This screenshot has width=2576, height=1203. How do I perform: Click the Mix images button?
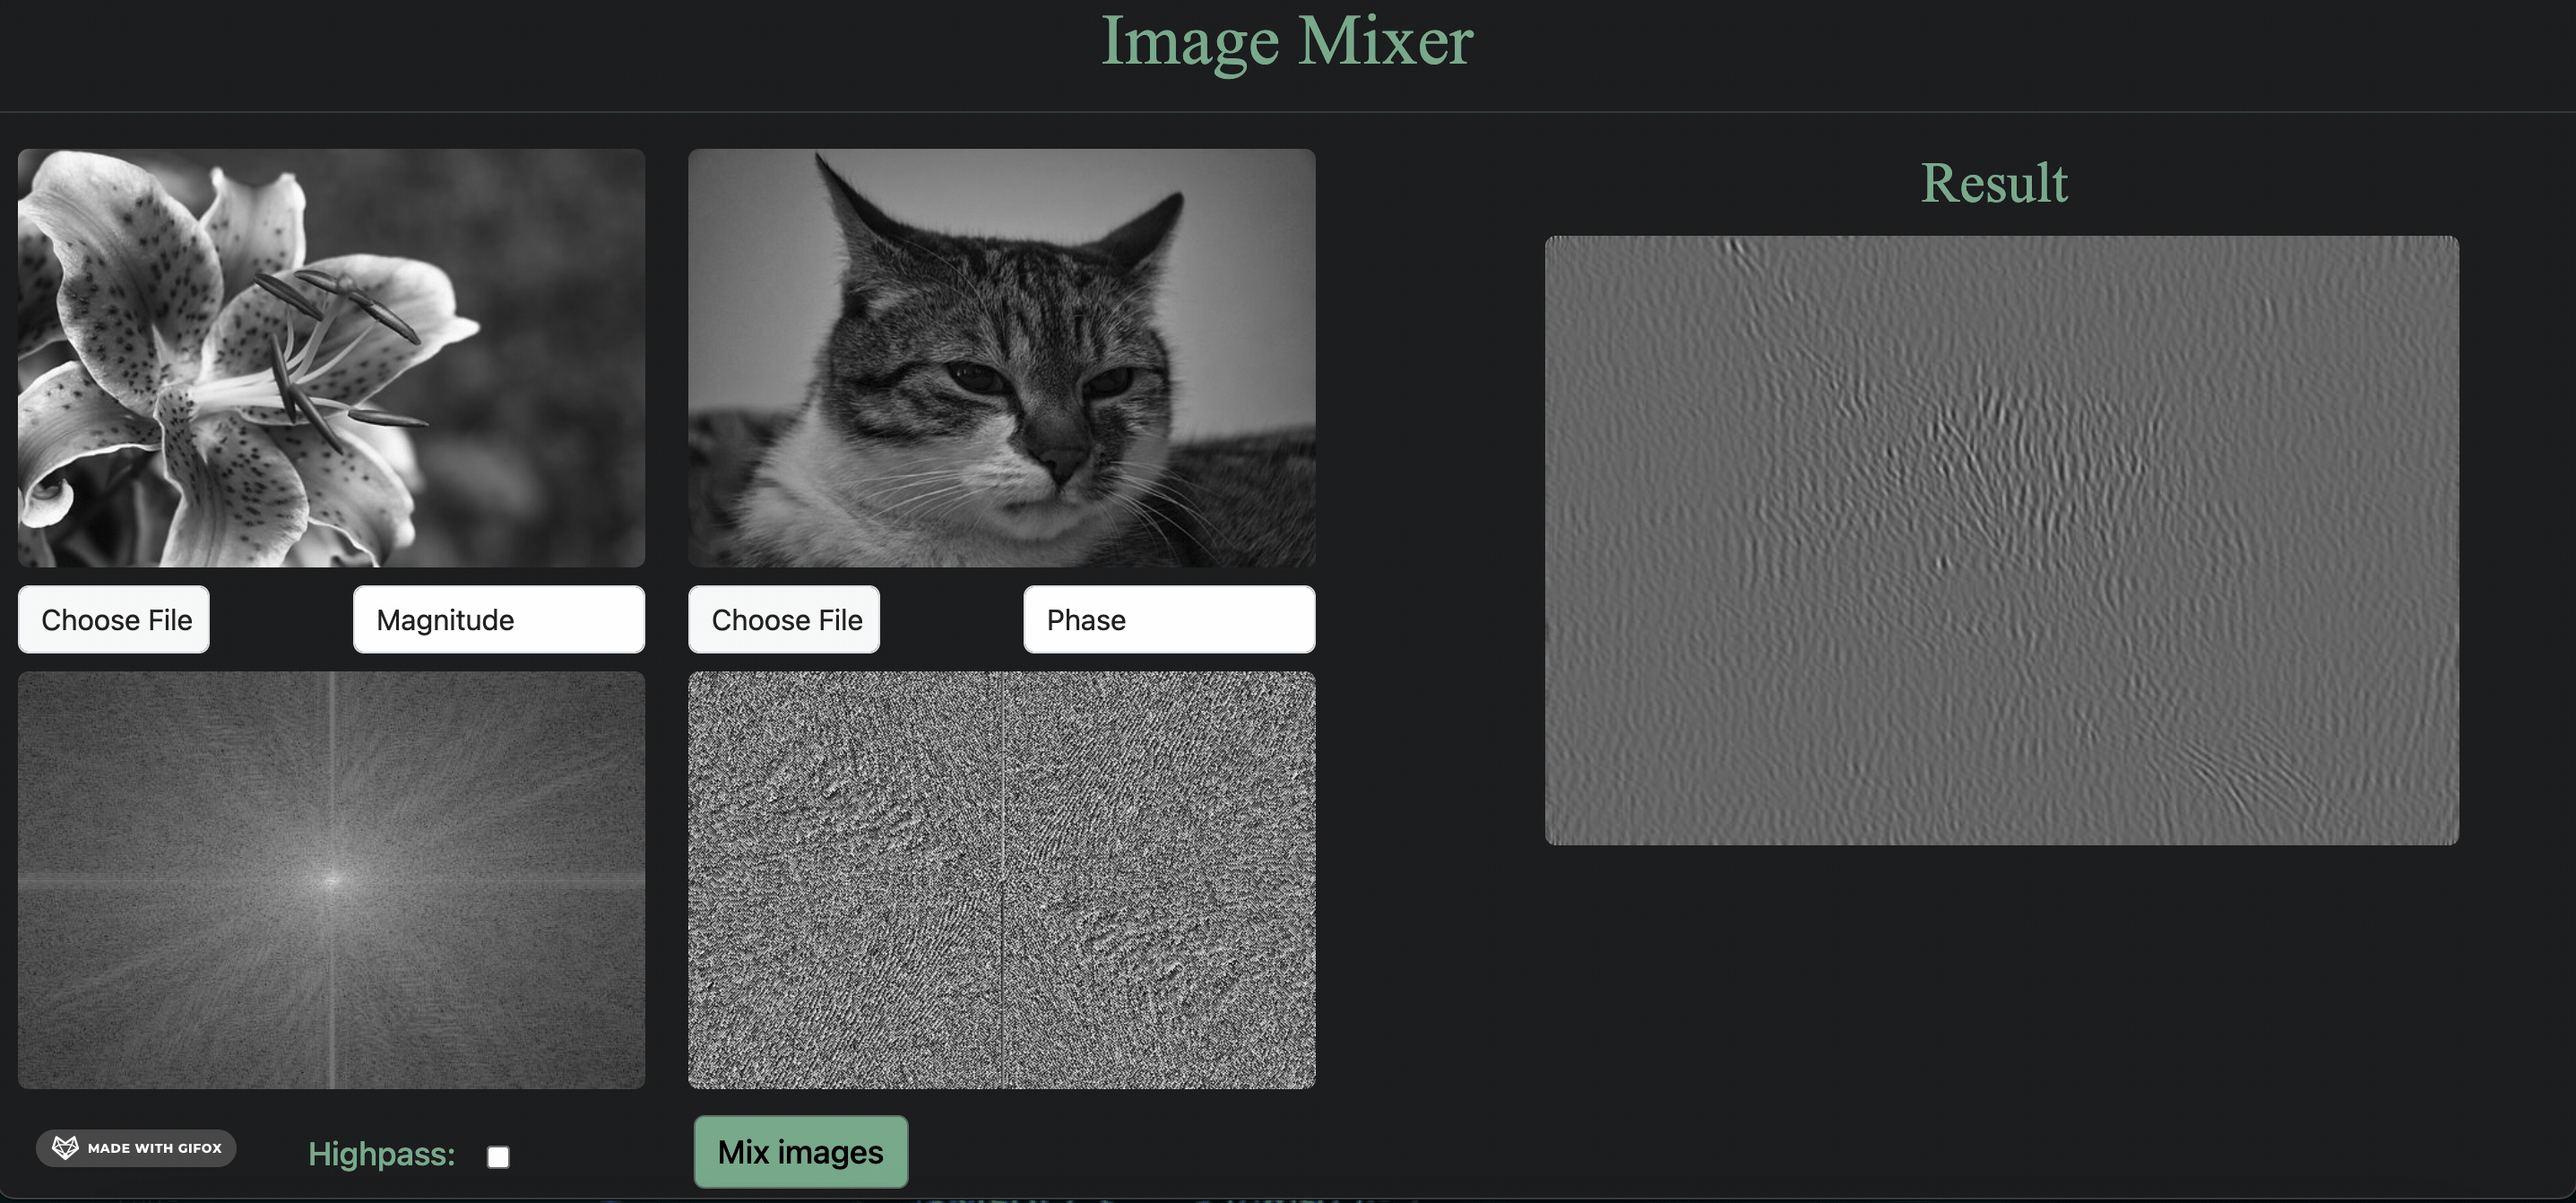(800, 1152)
